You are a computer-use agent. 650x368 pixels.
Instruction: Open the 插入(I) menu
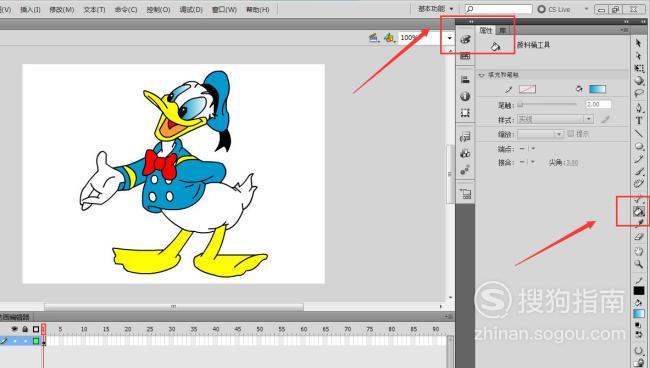click(30, 9)
